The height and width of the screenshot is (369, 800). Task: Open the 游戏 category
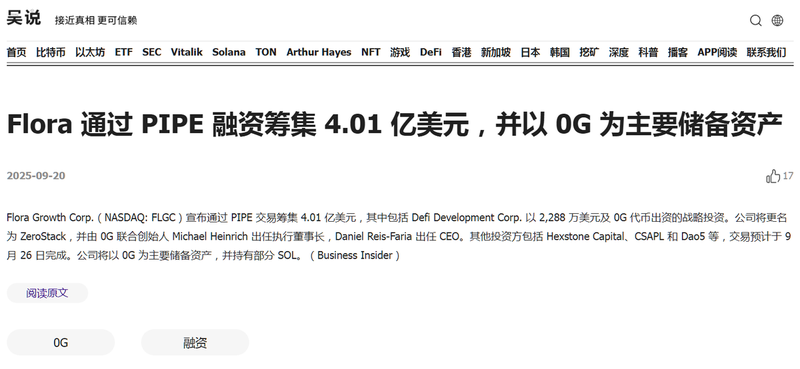[x=400, y=52]
